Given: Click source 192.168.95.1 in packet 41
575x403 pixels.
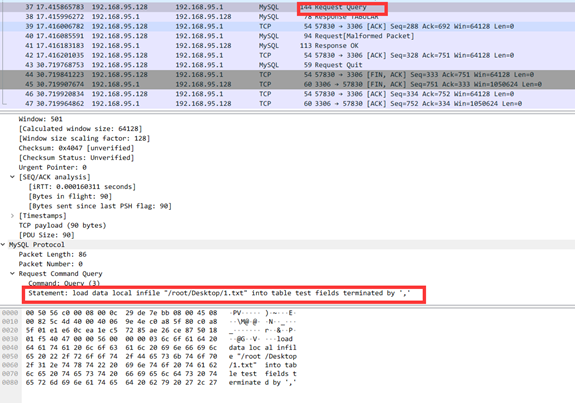Looking at the screenshot, I should coord(116,45).
